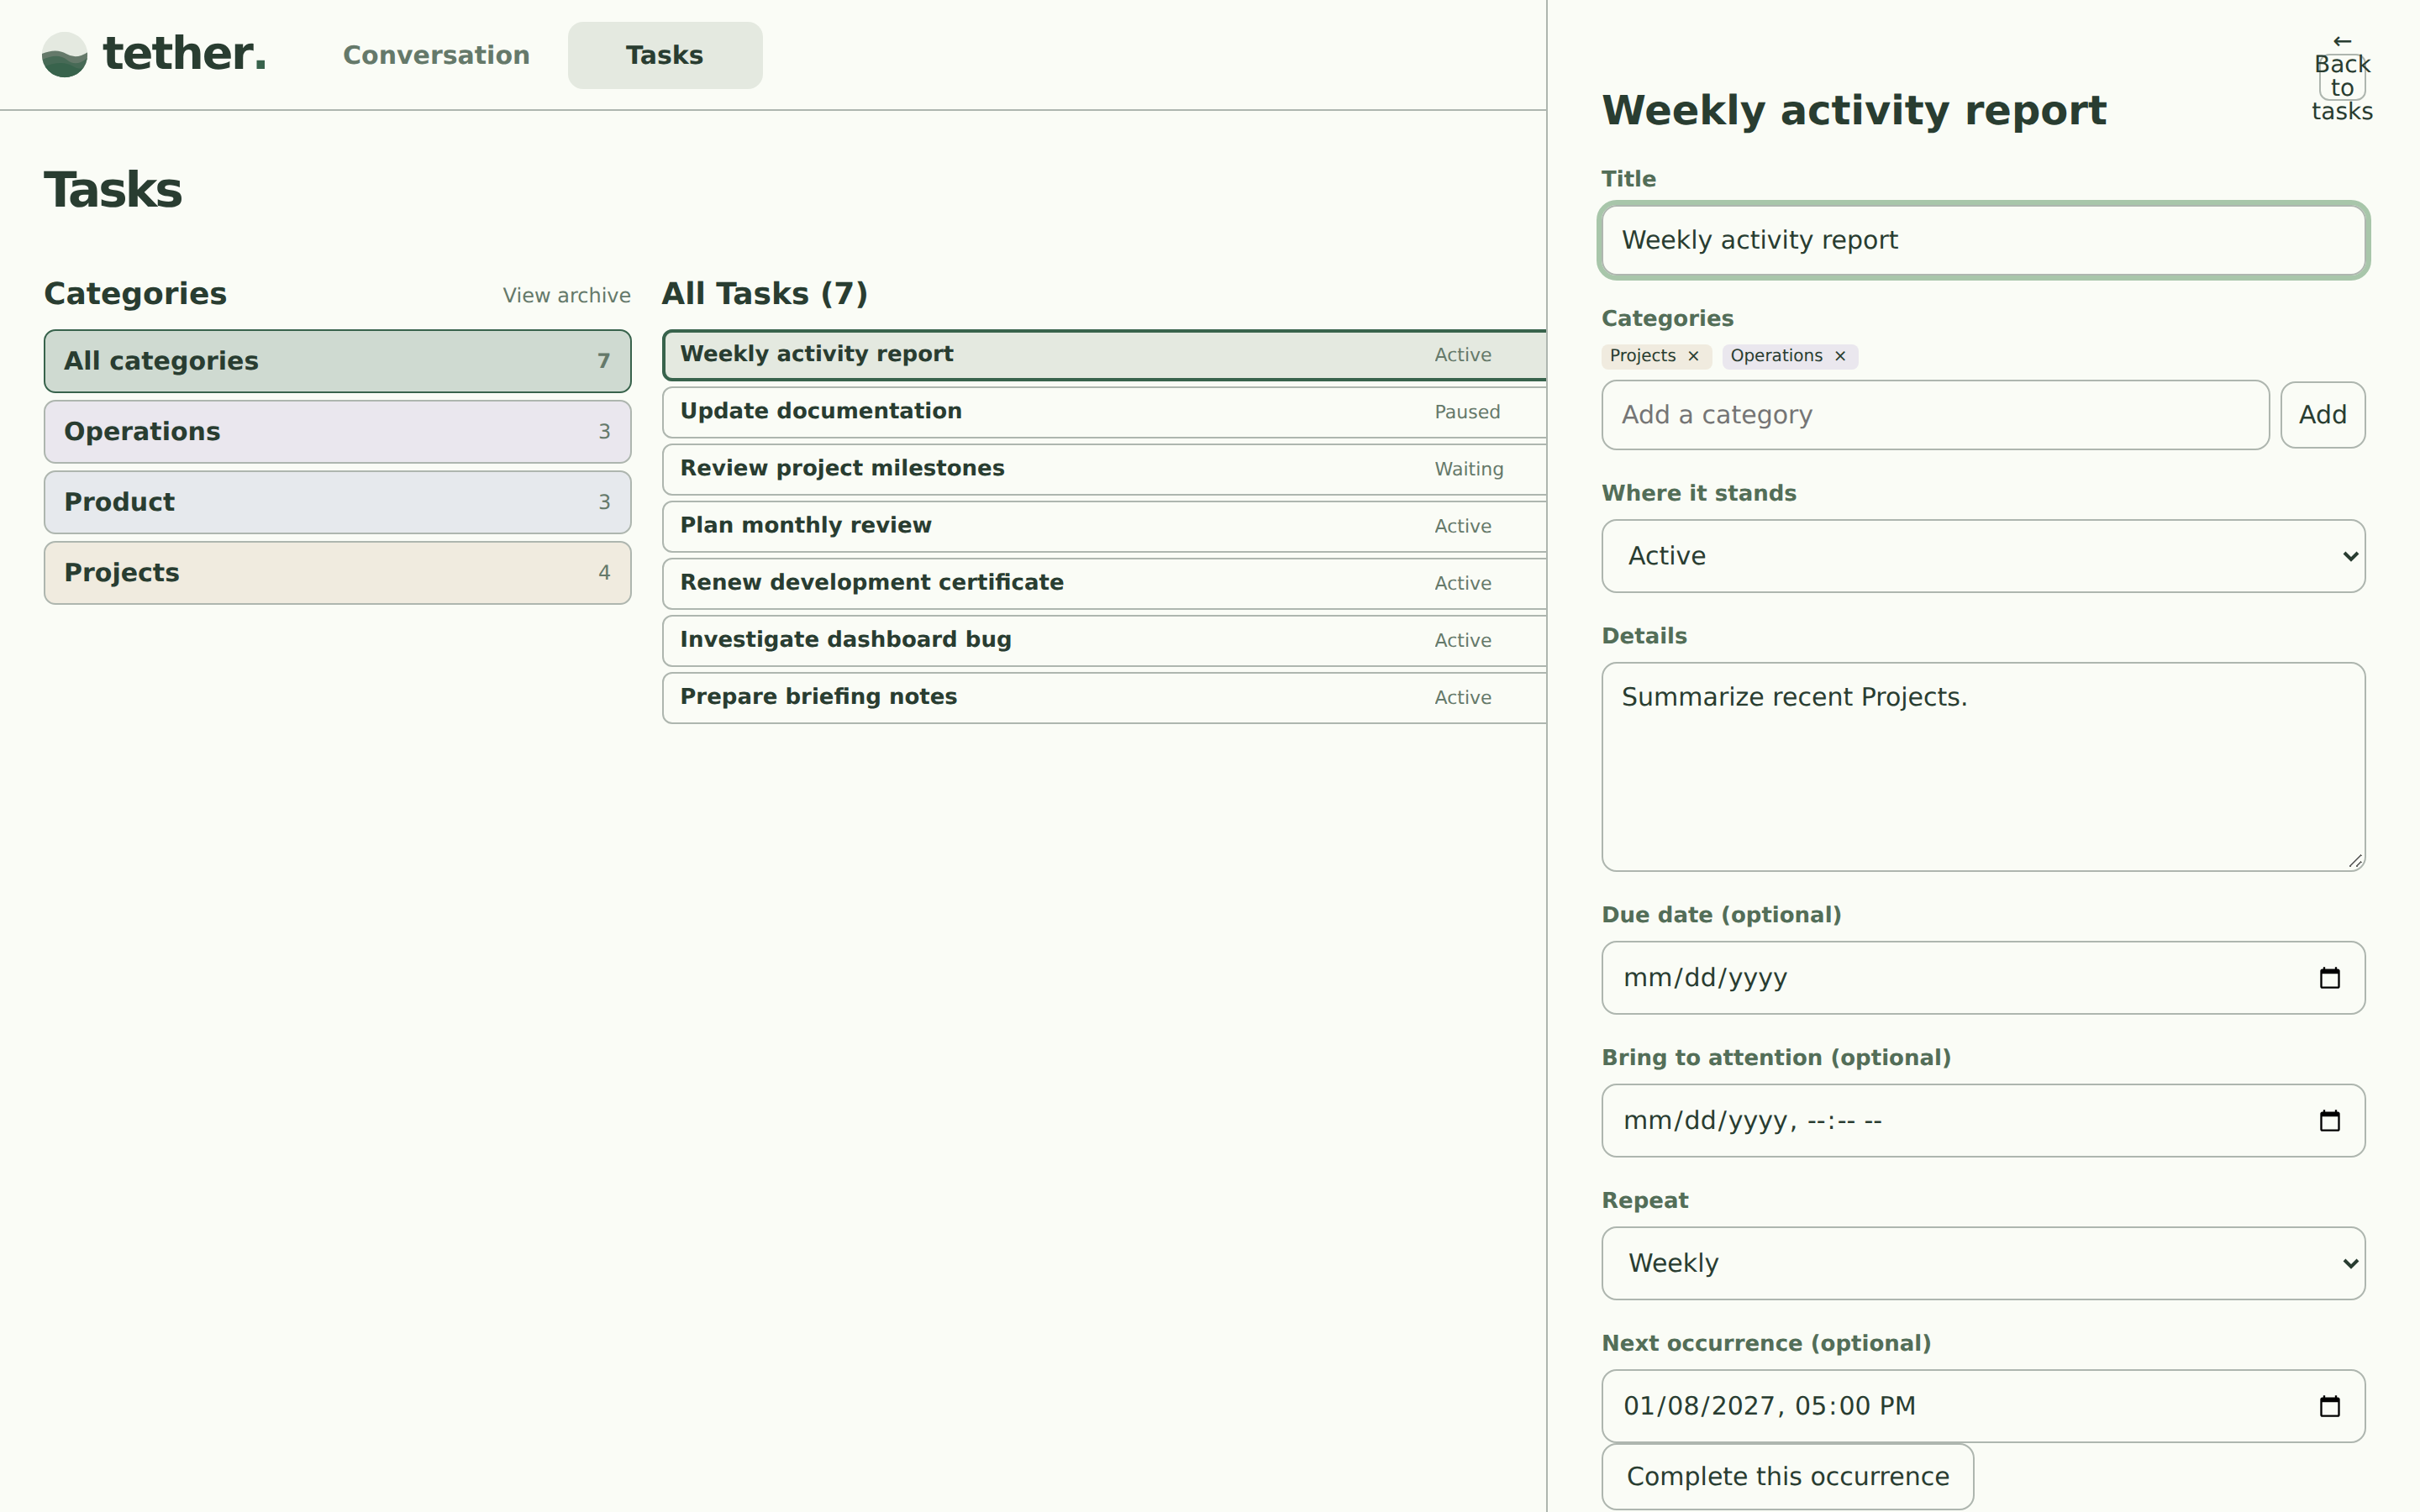Image resolution: width=2420 pixels, height=1512 pixels.
Task: Filter by the Operations category
Action: pos(337,432)
